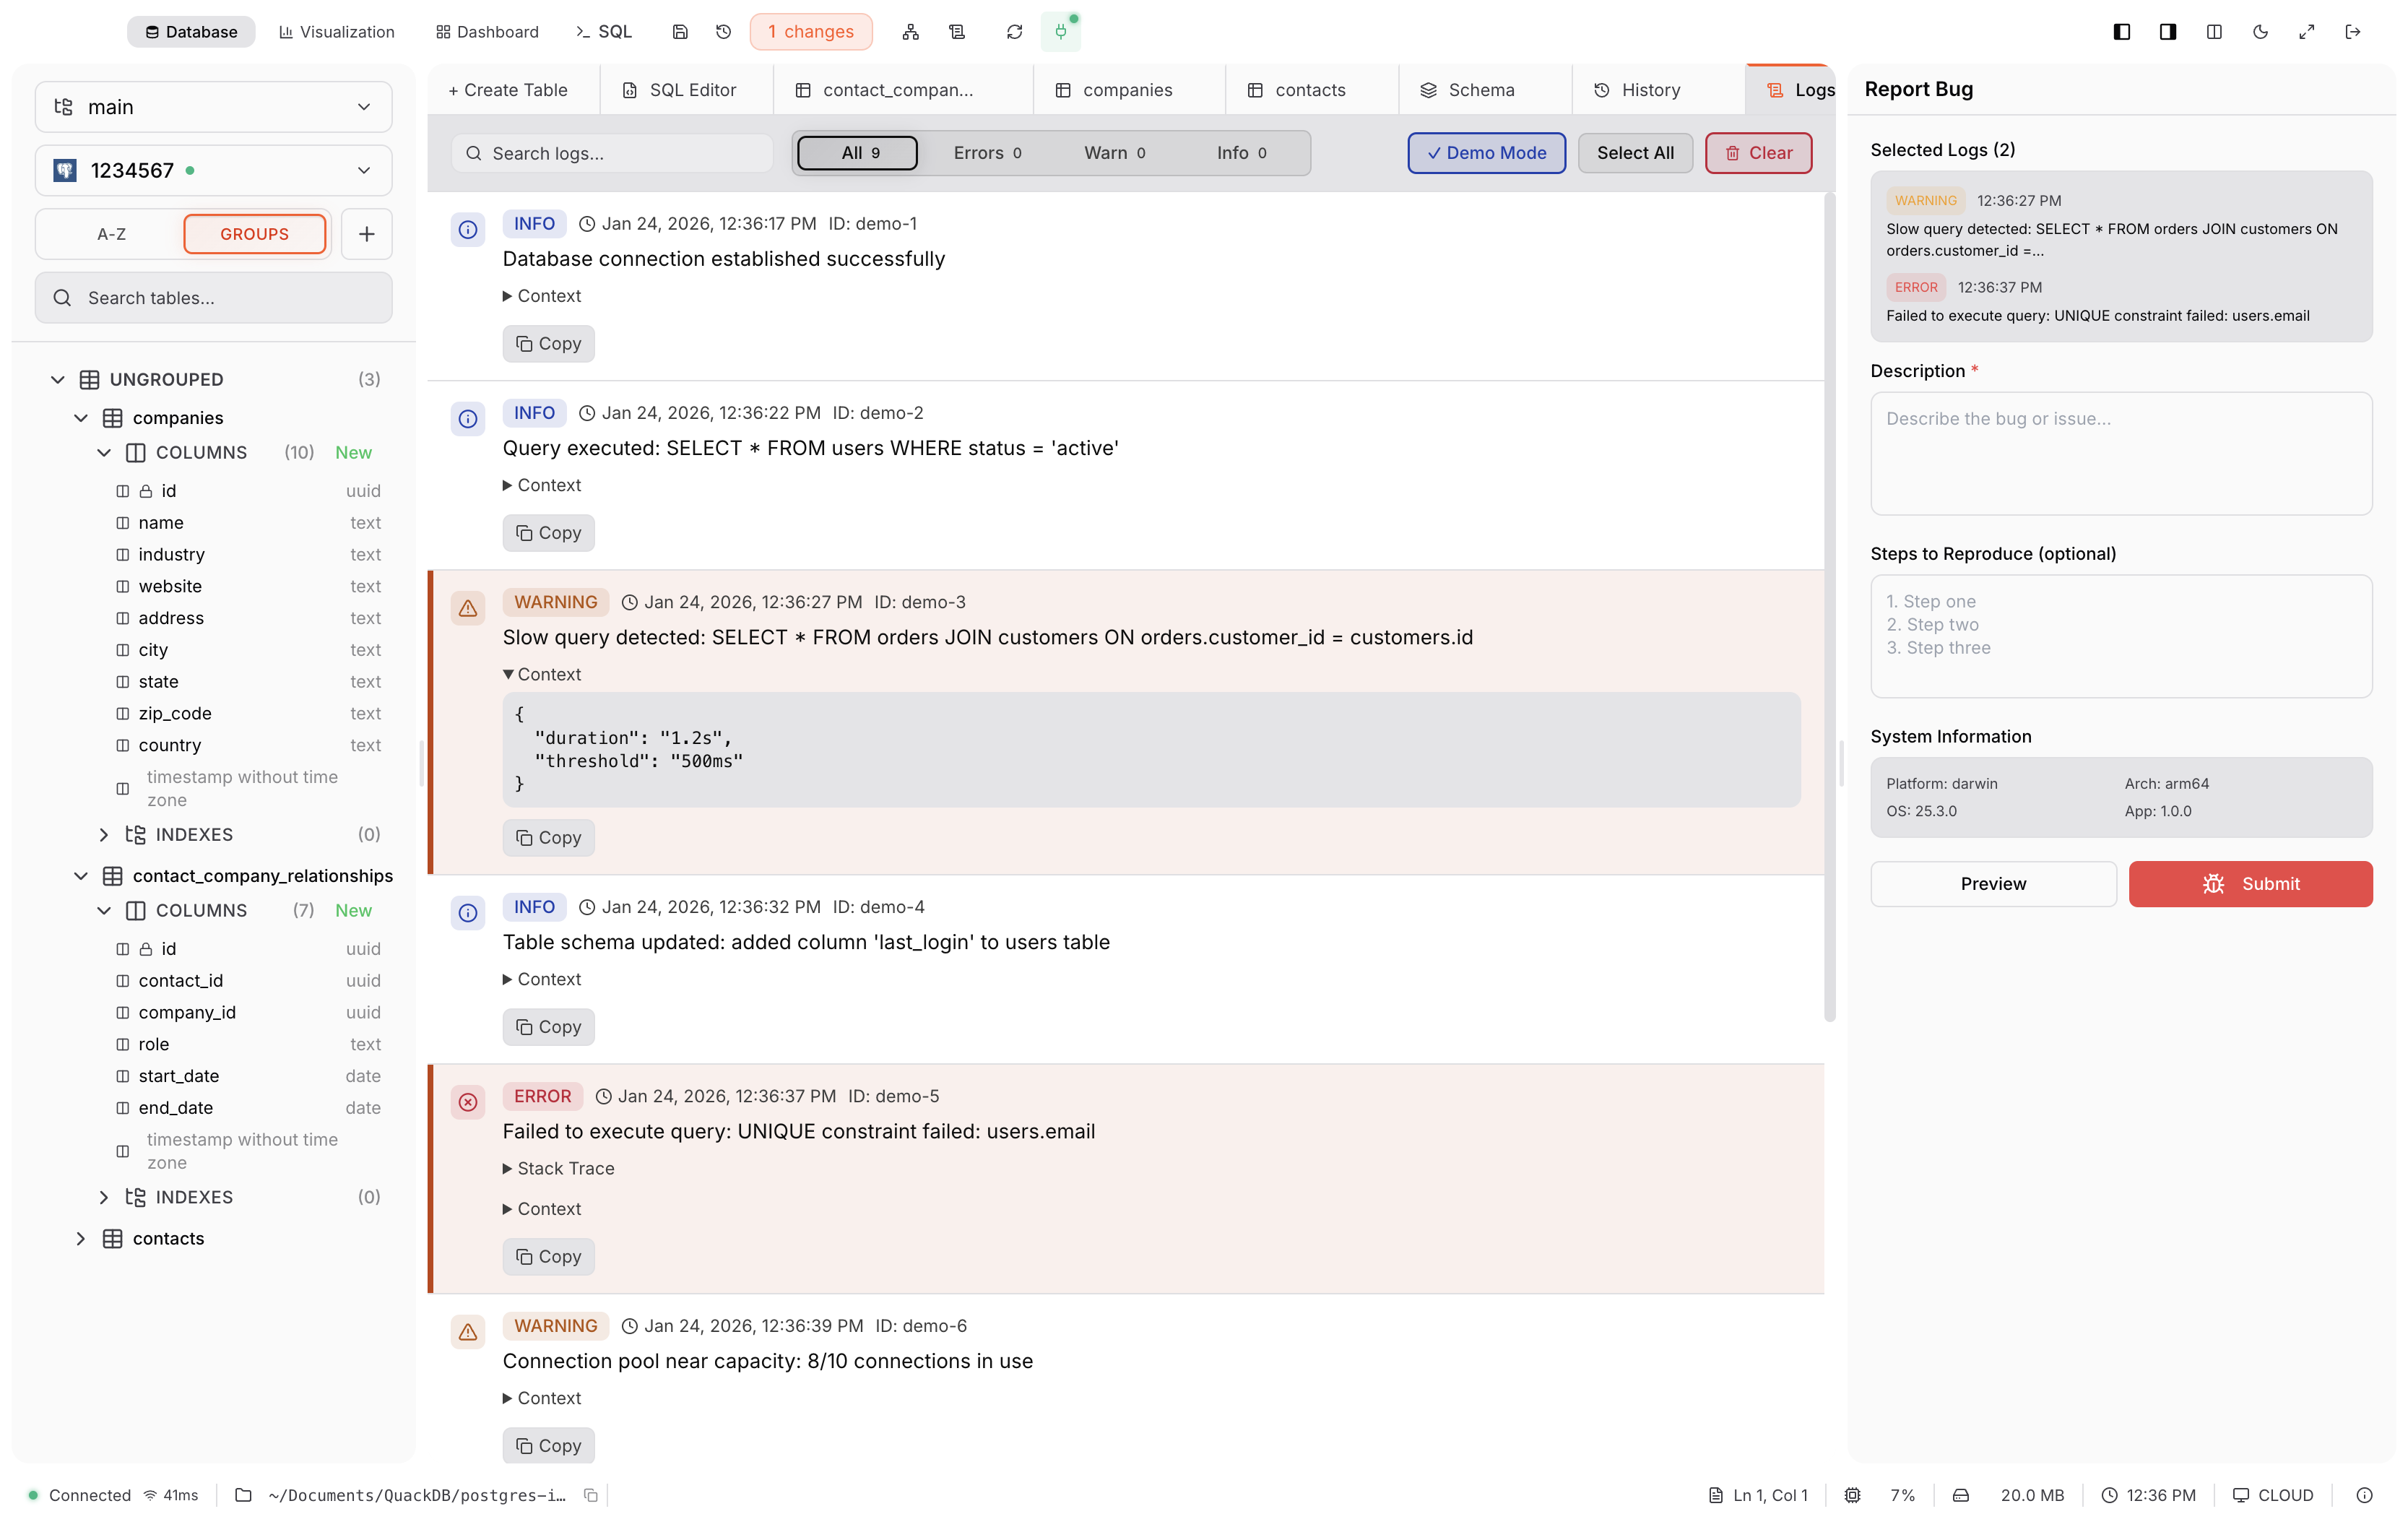This screenshot has height=1527, width=2408.
Task: Click the Submit bug report button
Action: 2250,884
